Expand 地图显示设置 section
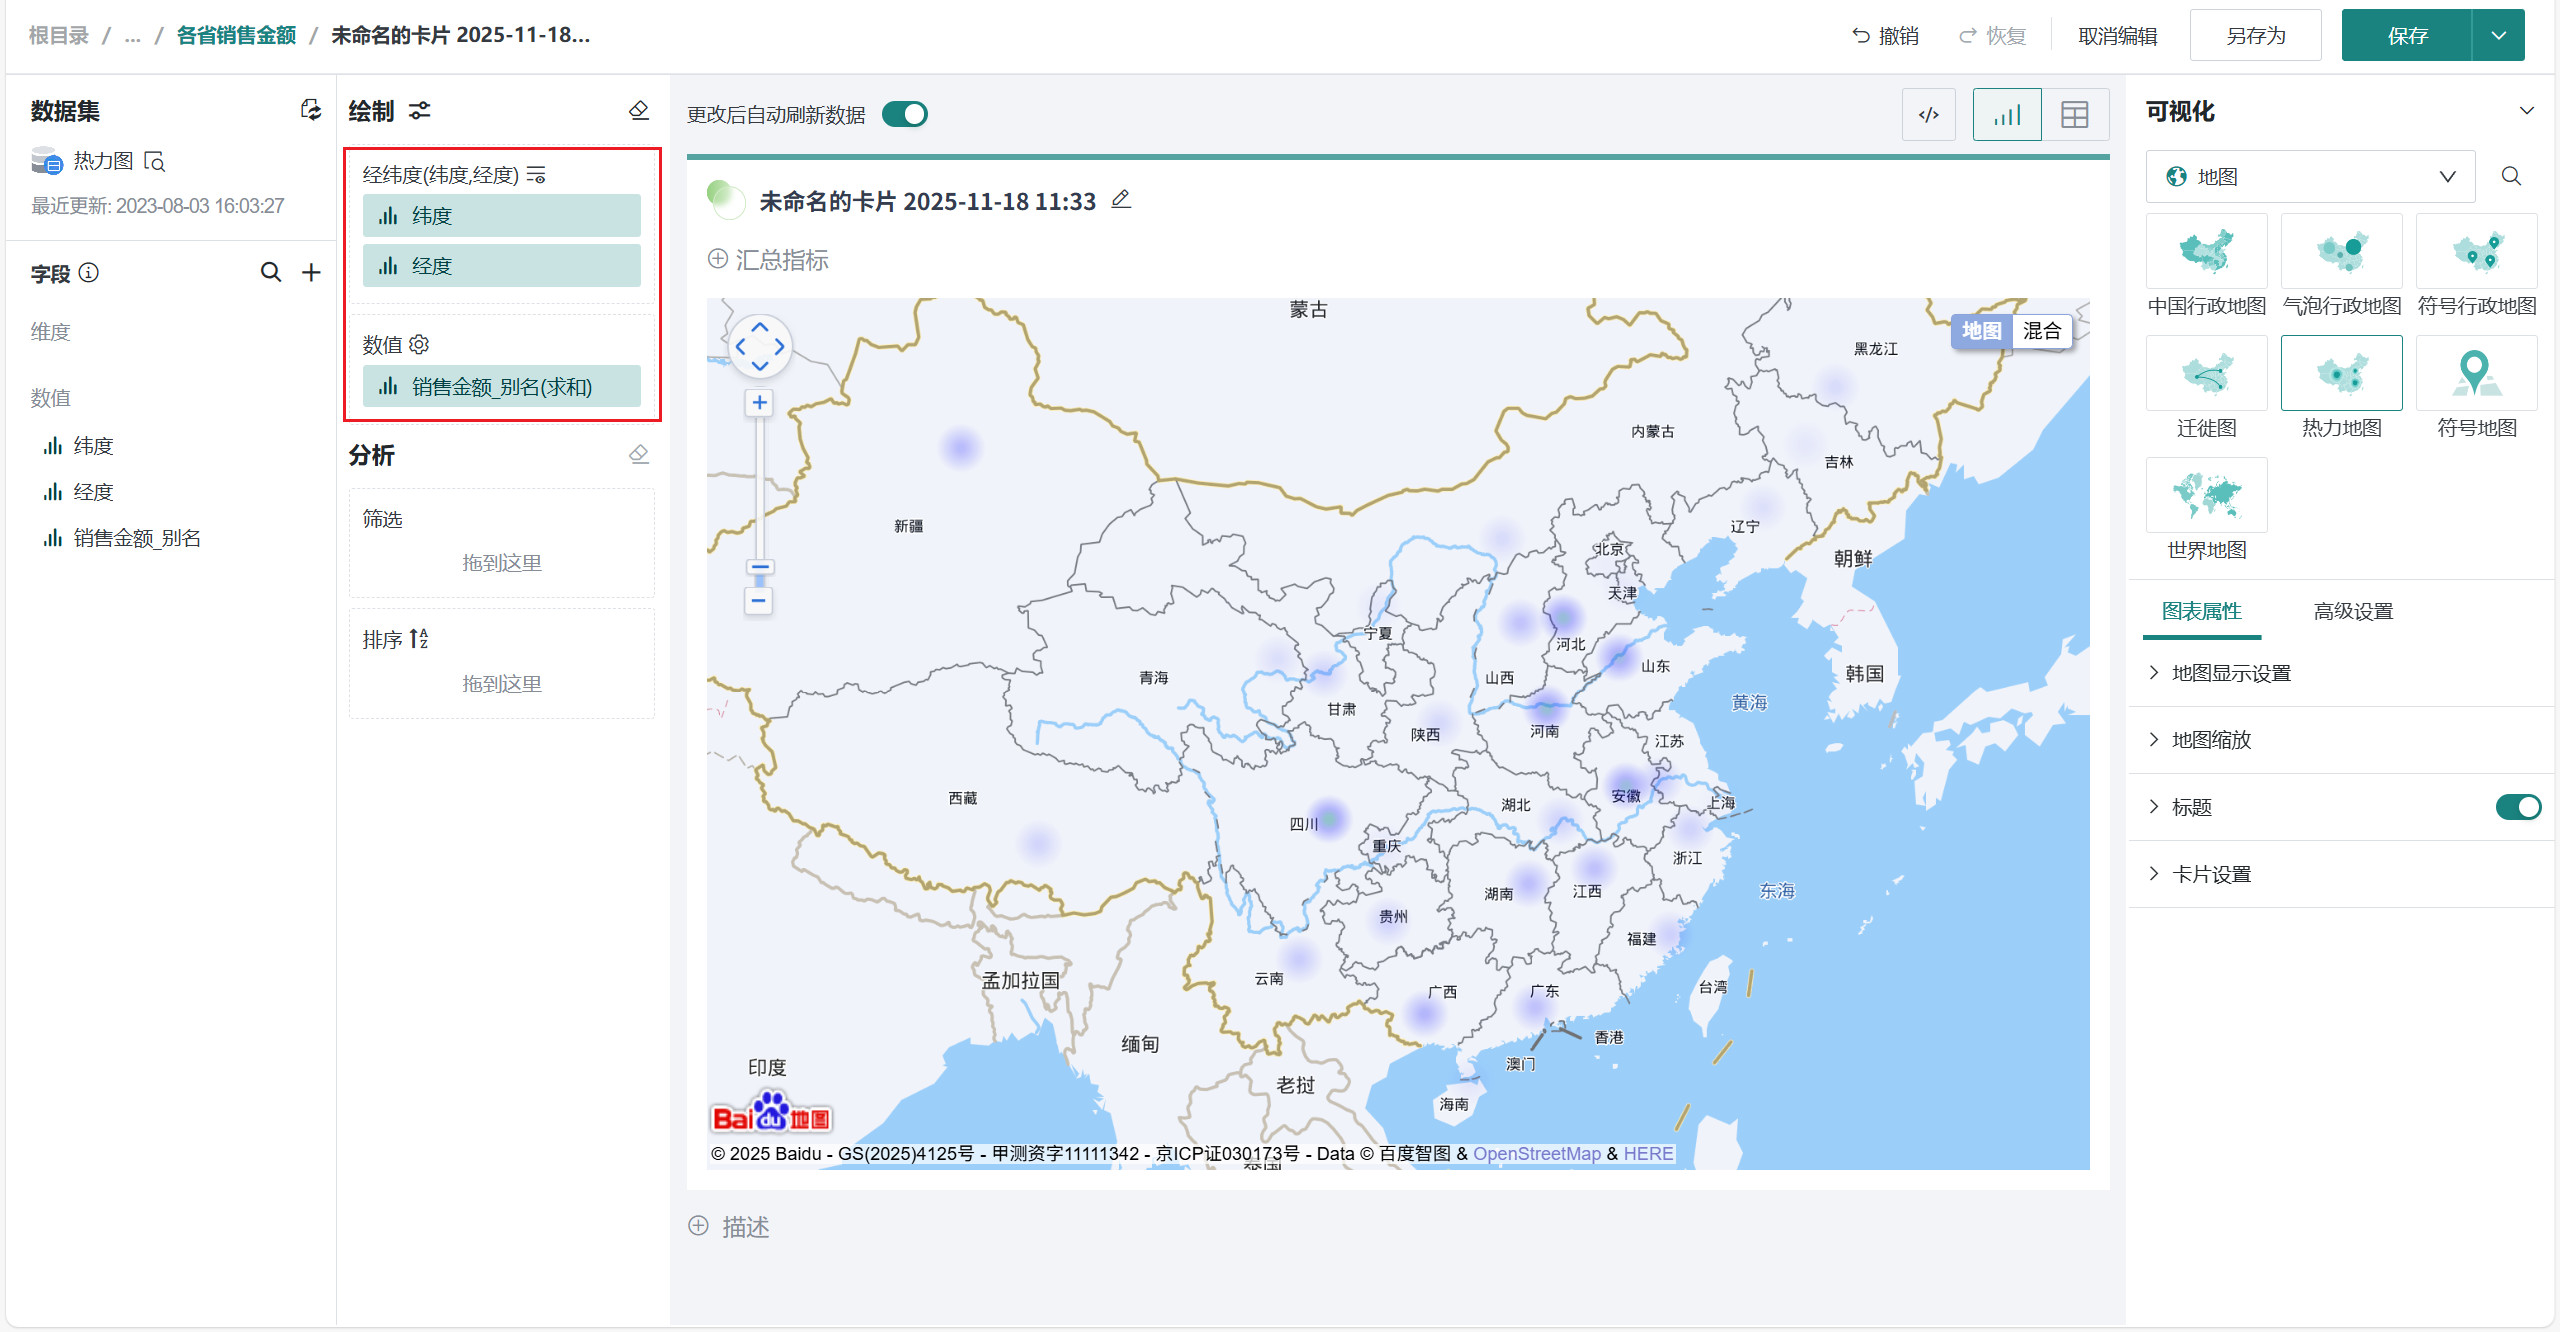Image resolution: width=2560 pixels, height=1332 pixels. click(2231, 673)
